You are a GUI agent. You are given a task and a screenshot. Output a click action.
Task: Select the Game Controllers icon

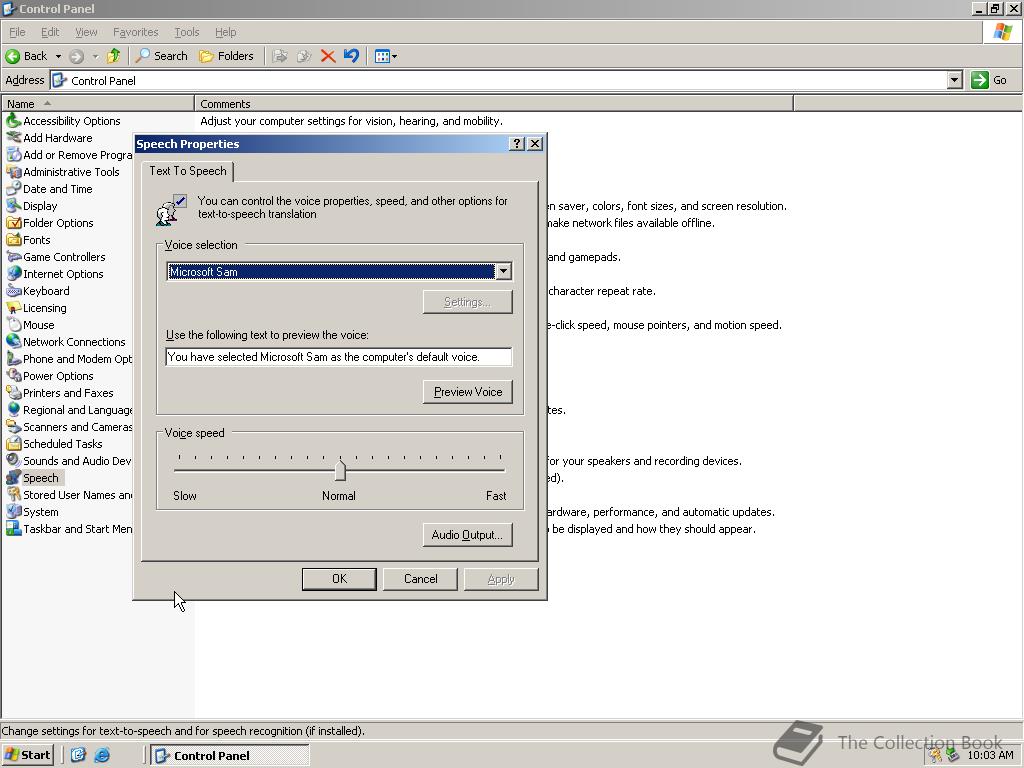pos(14,257)
